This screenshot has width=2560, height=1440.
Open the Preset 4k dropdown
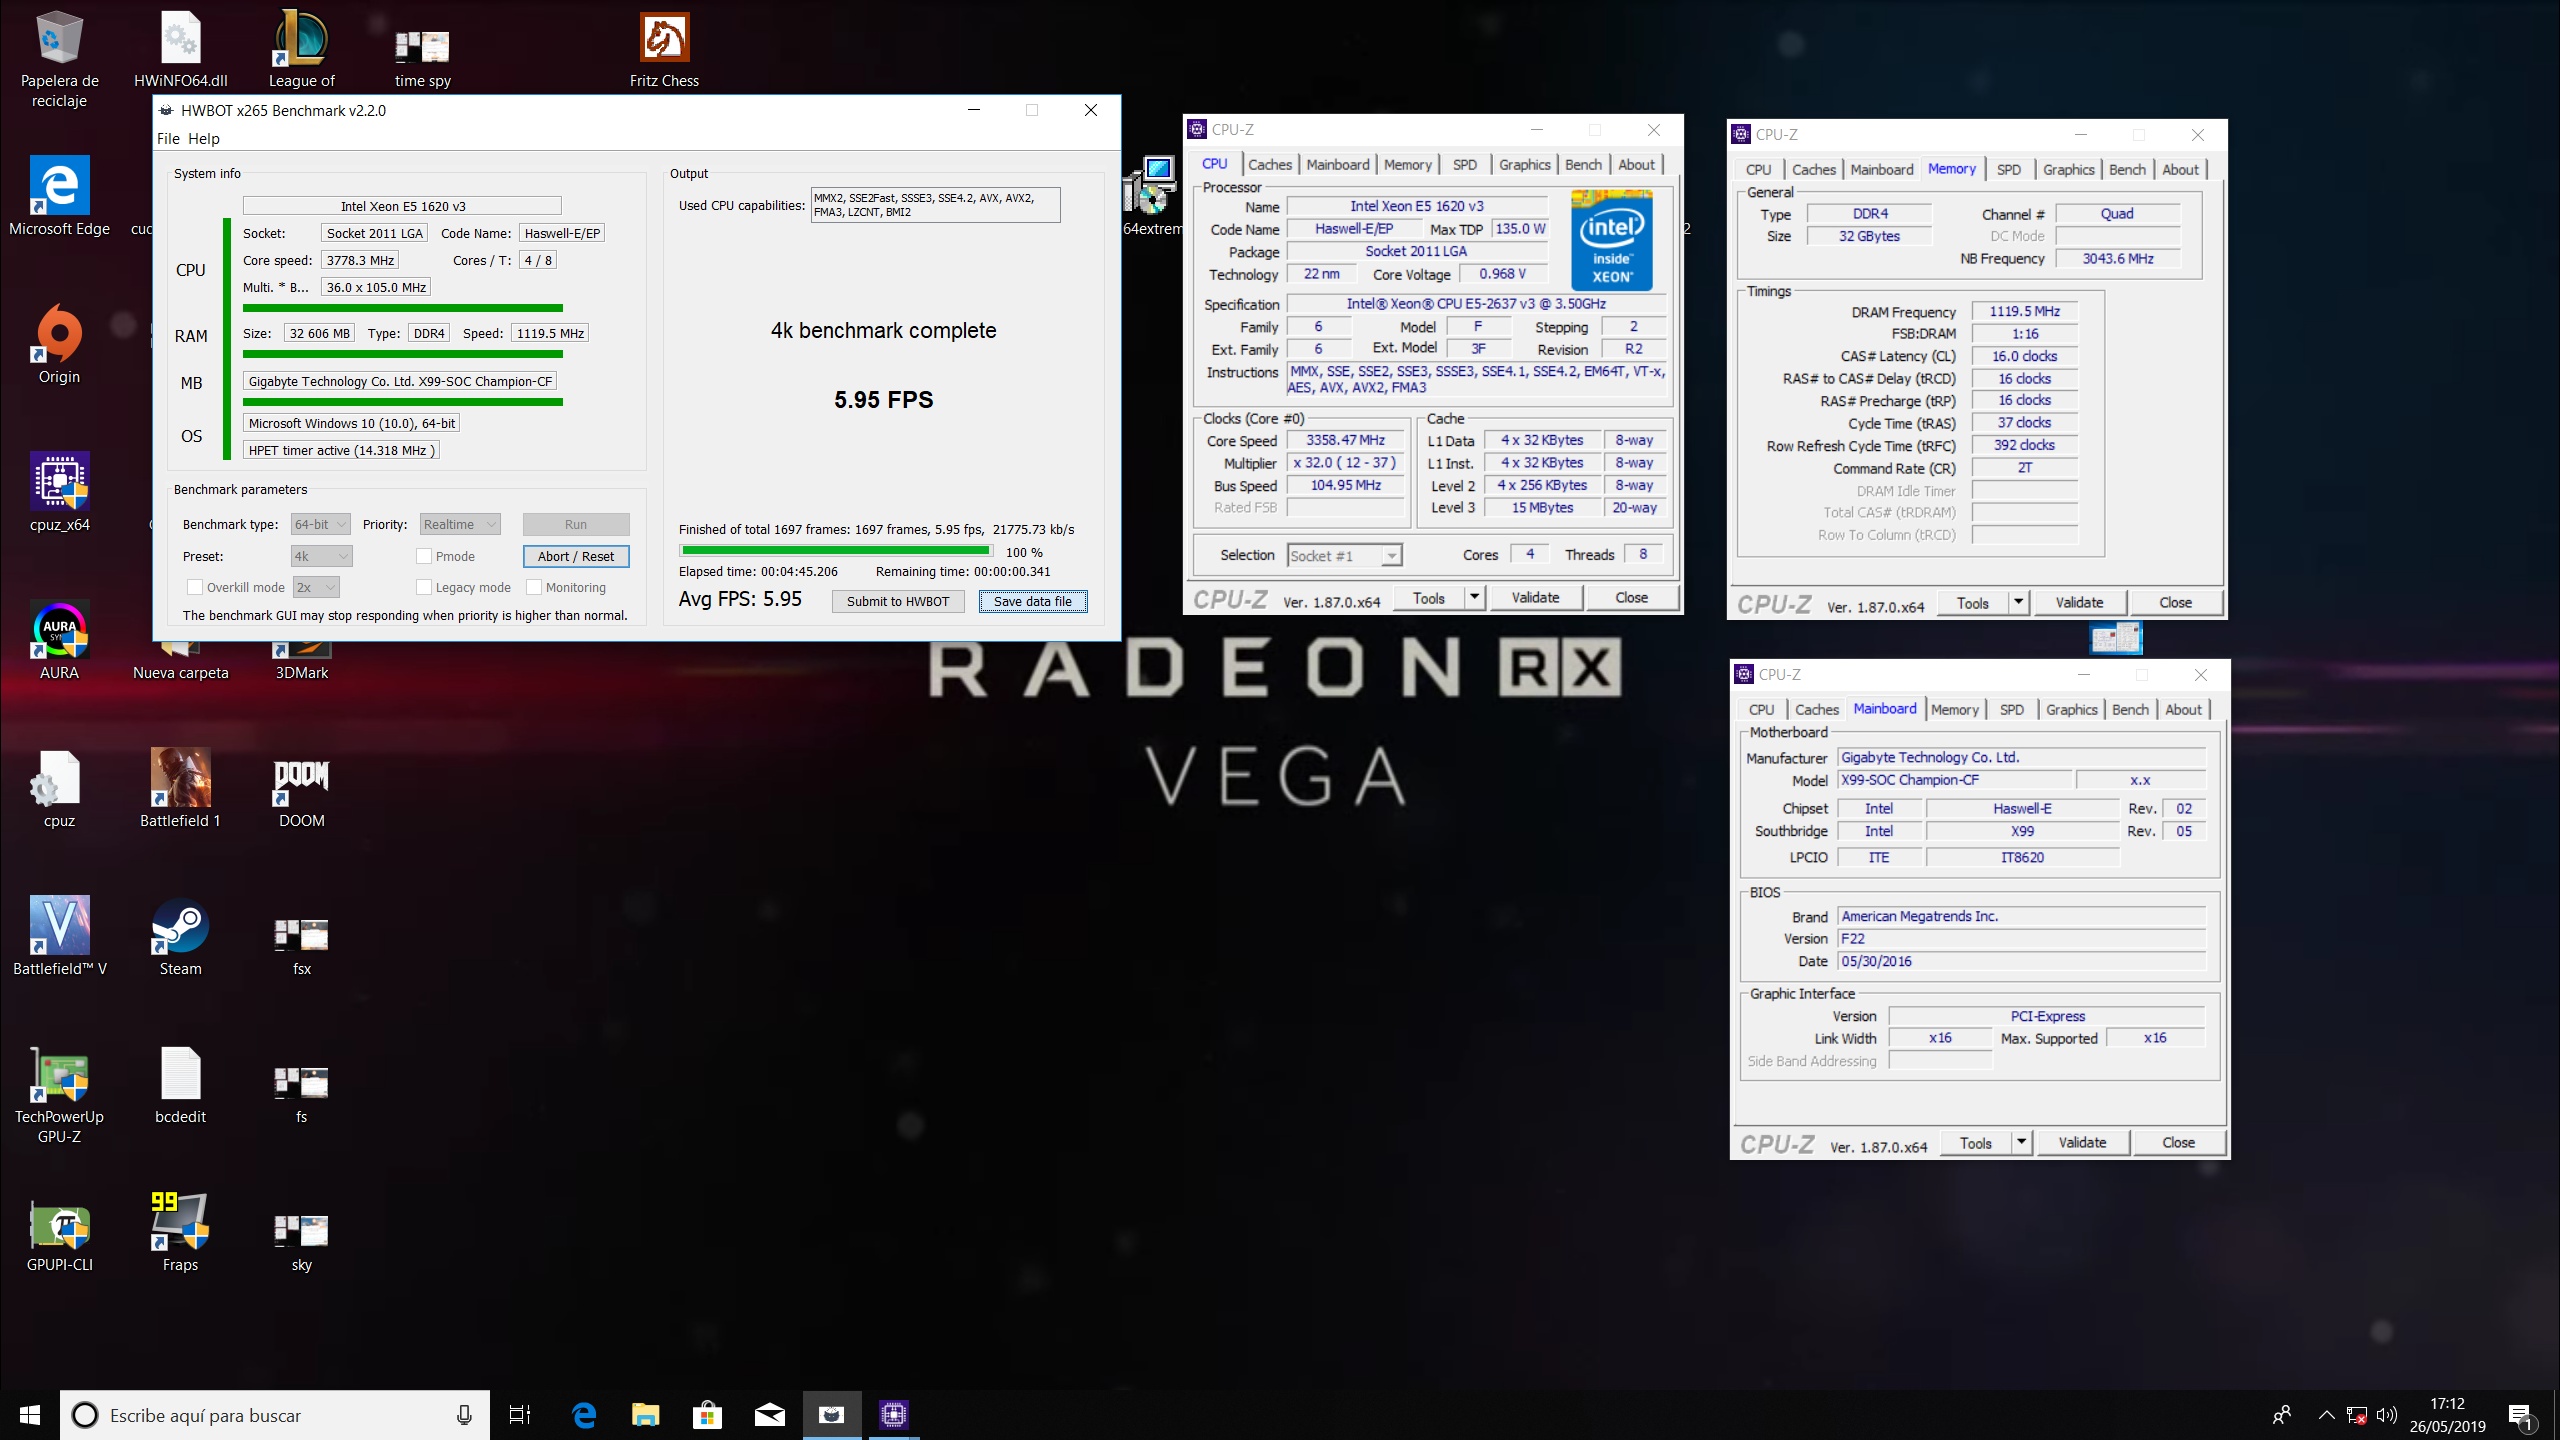pyautogui.click(x=322, y=556)
